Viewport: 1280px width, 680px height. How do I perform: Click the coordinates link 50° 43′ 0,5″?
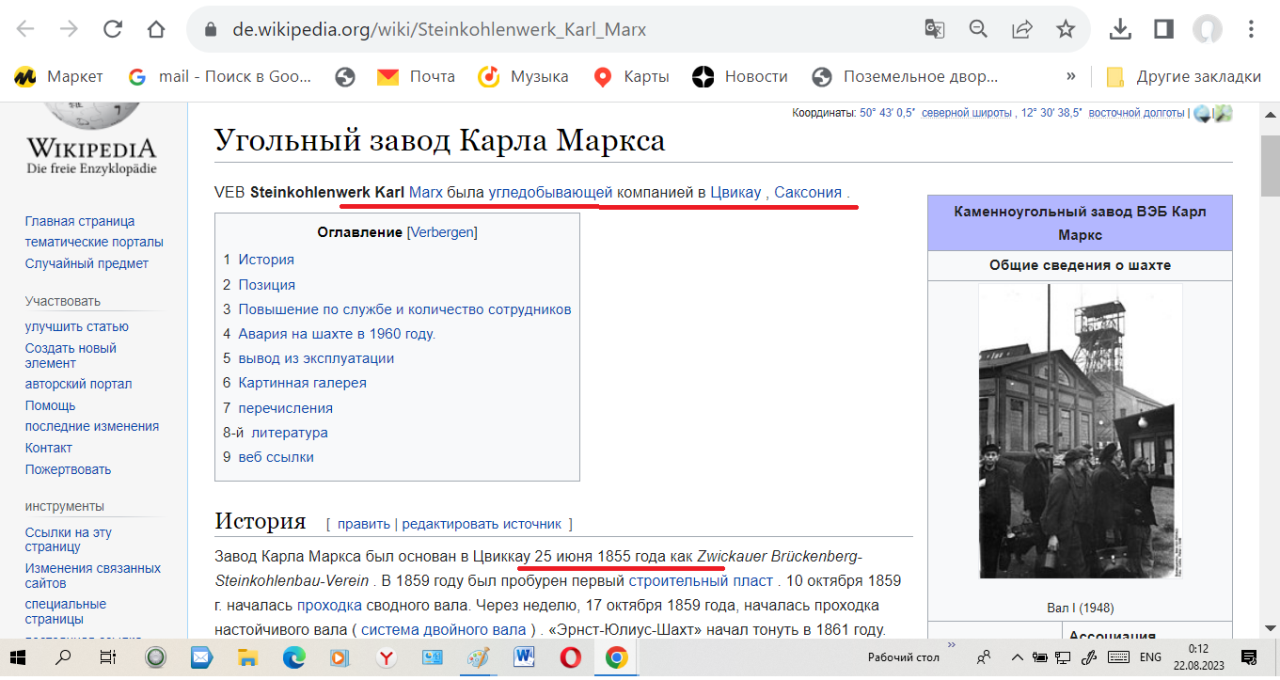point(888,113)
